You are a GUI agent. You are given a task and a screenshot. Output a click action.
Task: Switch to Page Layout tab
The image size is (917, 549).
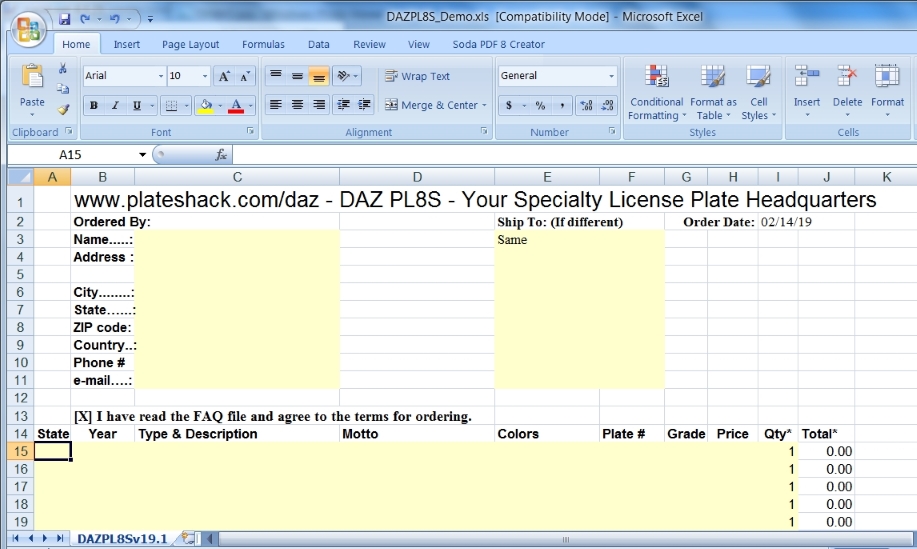[x=190, y=44]
